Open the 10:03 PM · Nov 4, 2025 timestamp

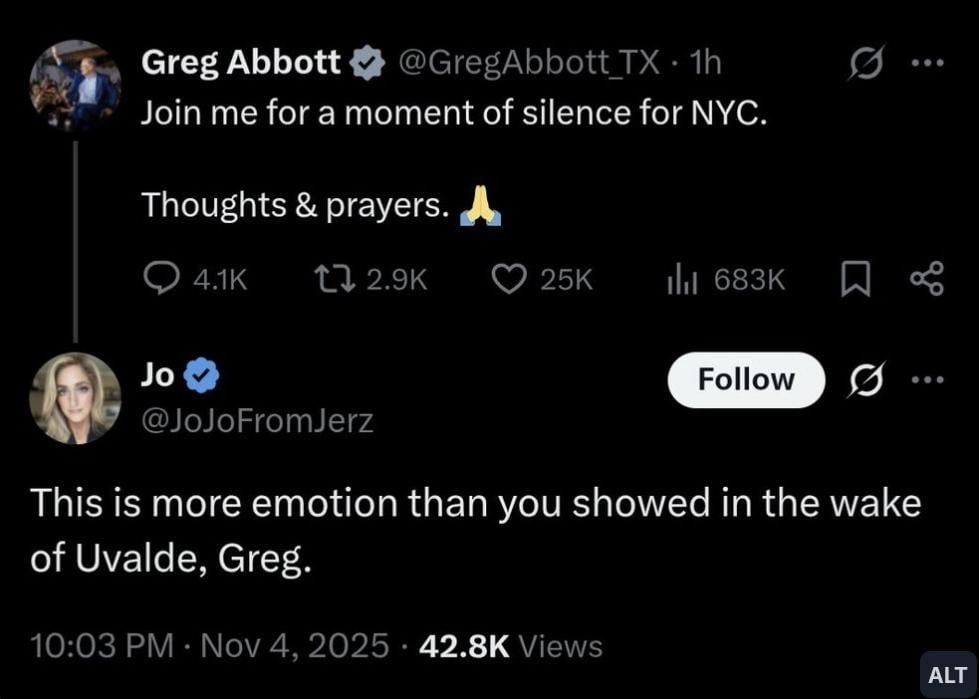[x=209, y=646]
